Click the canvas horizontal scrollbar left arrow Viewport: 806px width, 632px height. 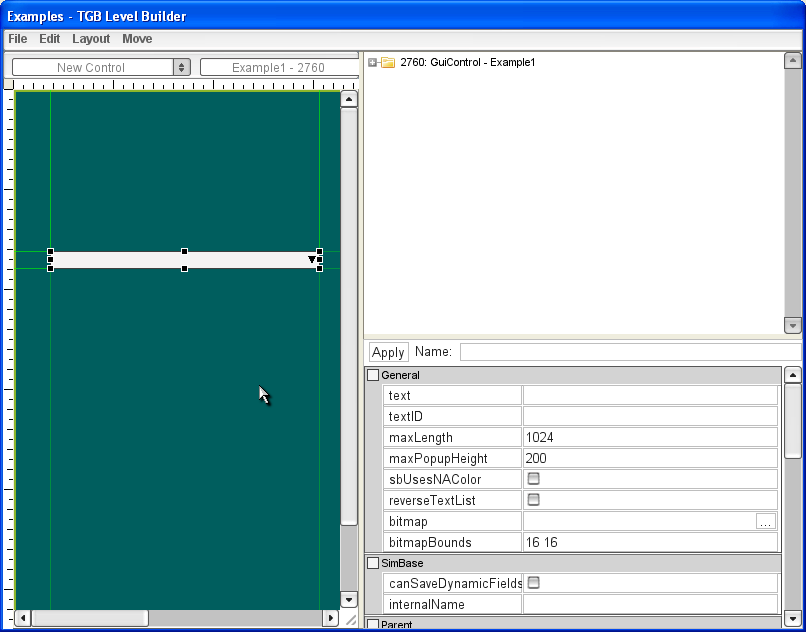[x=23, y=618]
